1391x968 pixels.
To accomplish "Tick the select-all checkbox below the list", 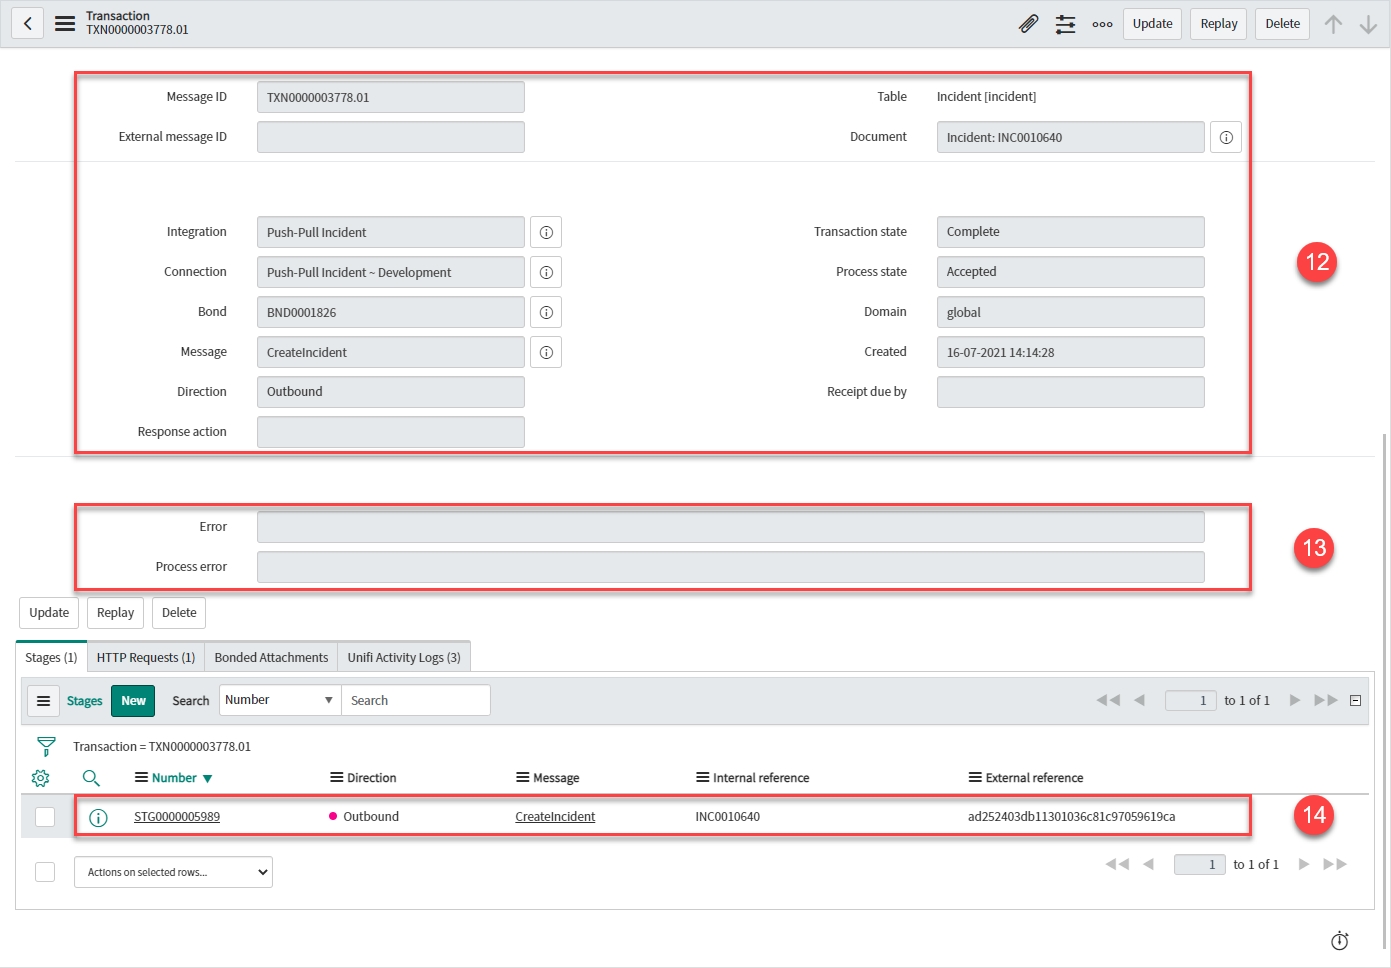I will click(45, 872).
